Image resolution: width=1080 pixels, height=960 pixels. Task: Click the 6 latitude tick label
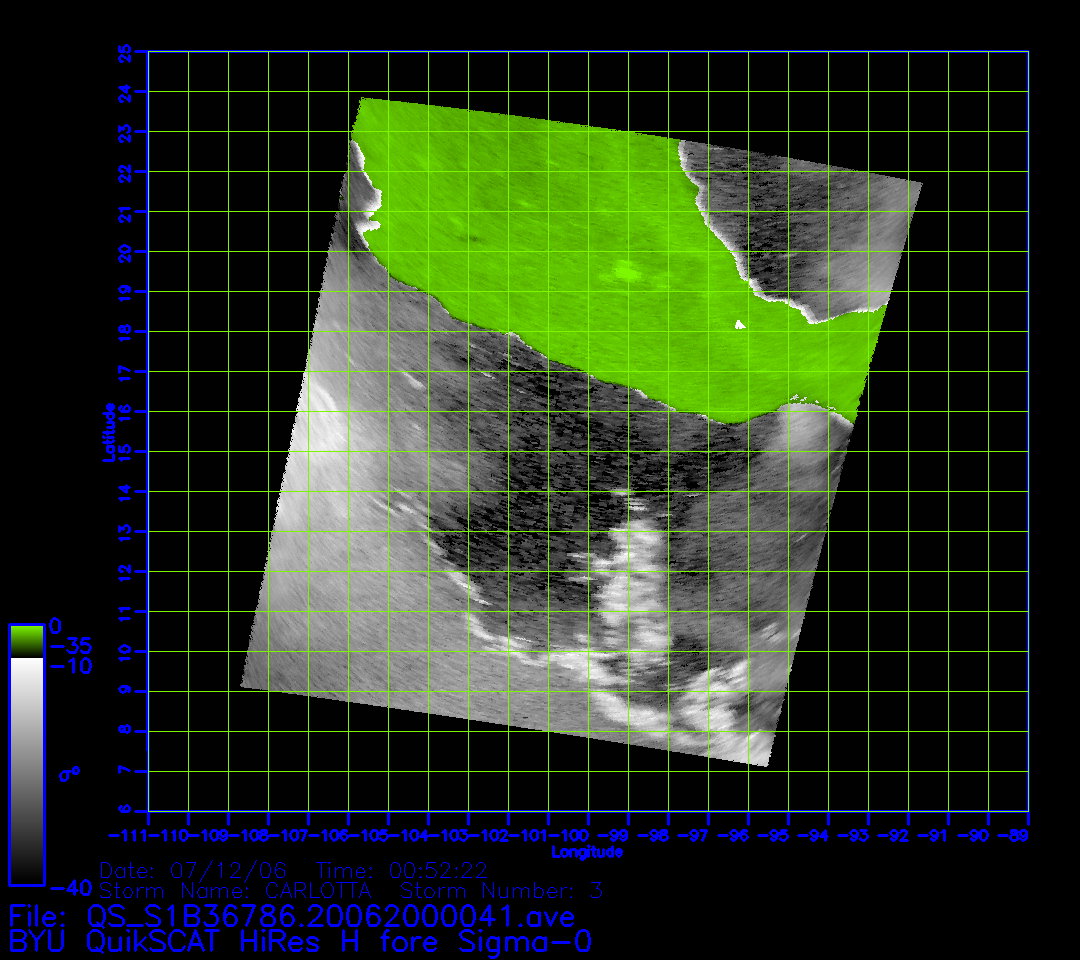pyautogui.click(x=126, y=811)
